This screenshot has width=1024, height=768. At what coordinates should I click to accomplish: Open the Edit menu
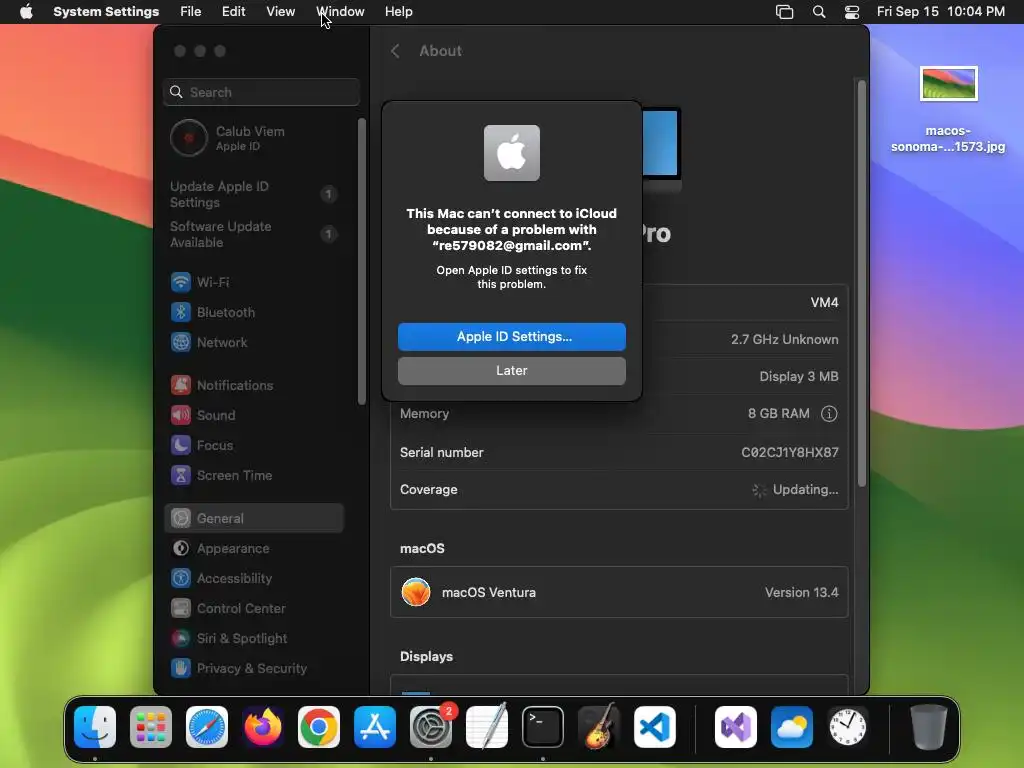(233, 12)
